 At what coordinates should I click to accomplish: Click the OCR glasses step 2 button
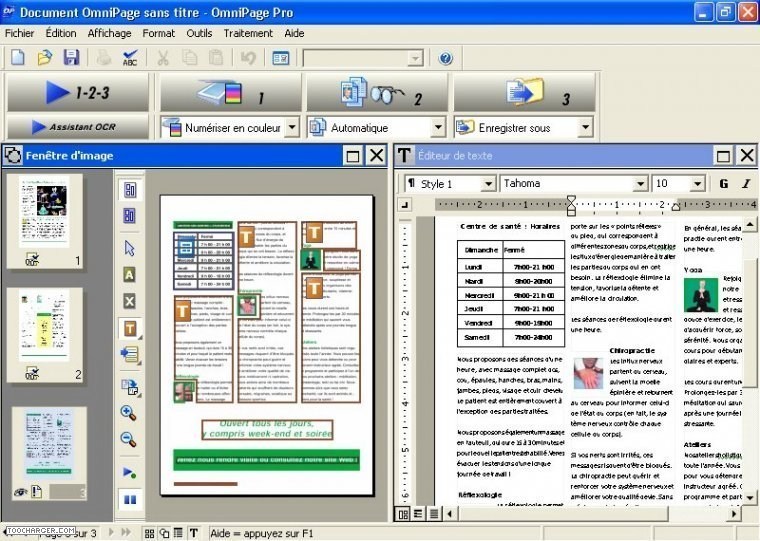point(377,93)
